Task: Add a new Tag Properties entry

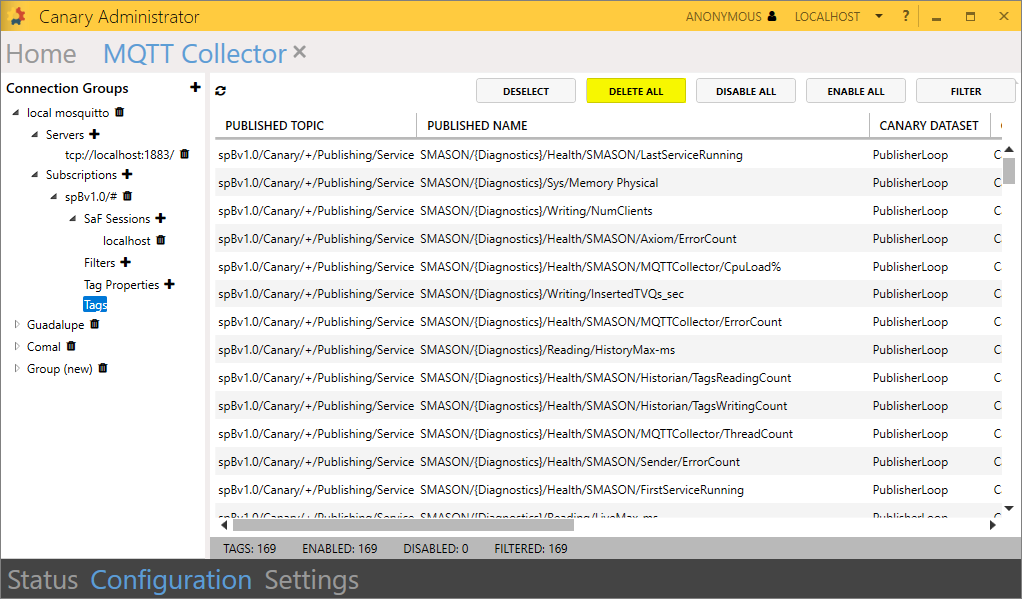Action: click(169, 285)
